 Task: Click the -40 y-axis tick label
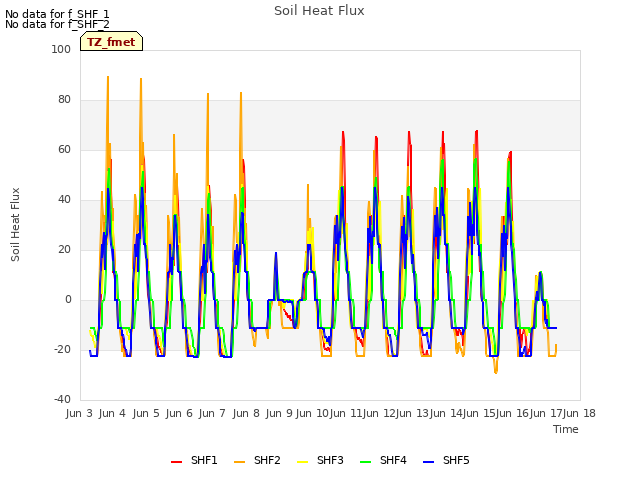click(62, 399)
